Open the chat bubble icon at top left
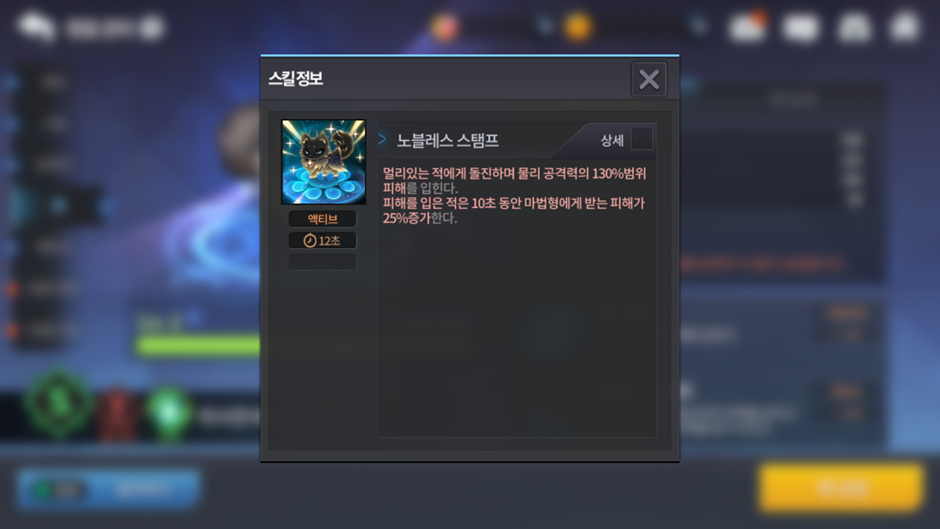The height and width of the screenshot is (529, 940). [x=36, y=27]
